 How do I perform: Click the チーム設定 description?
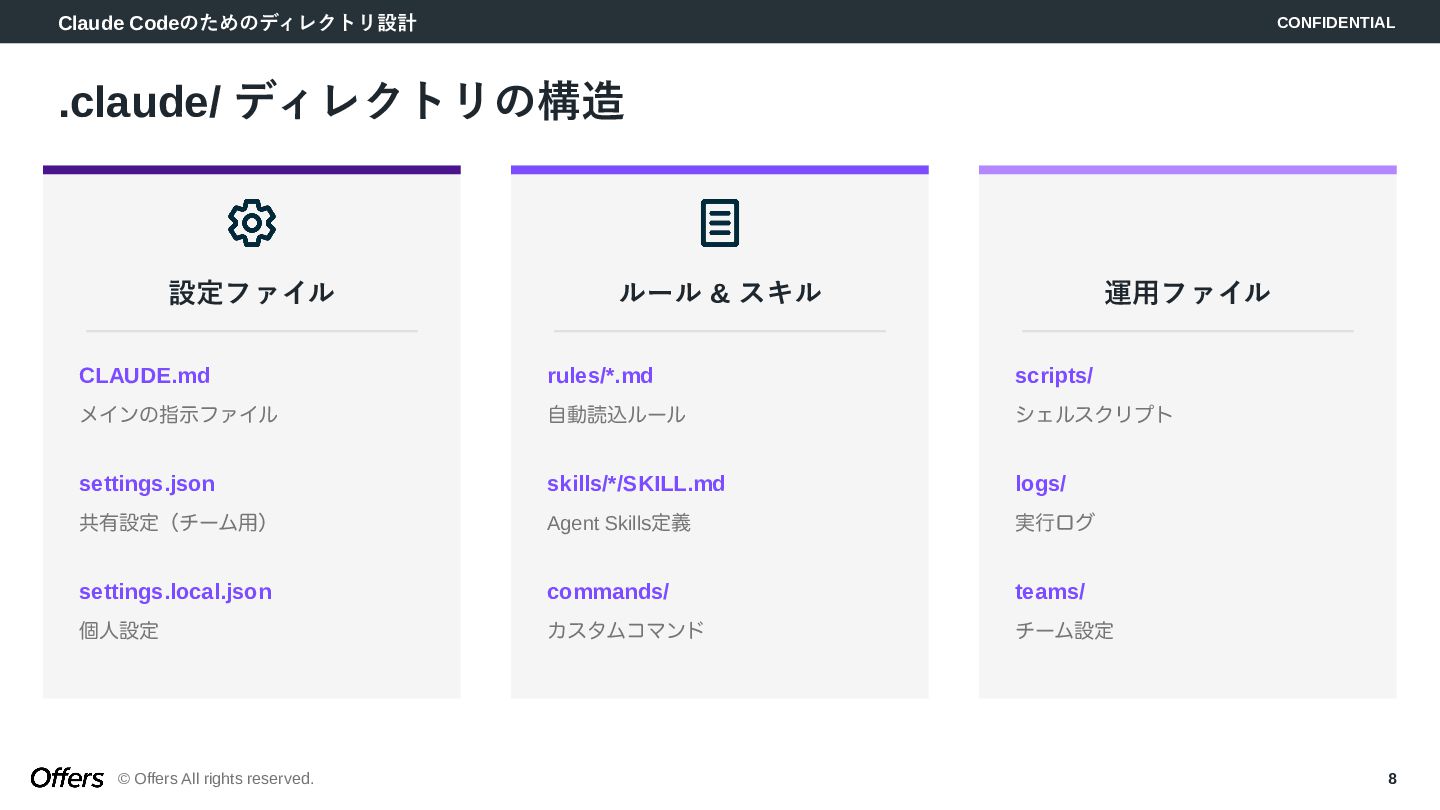[x=1064, y=630]
